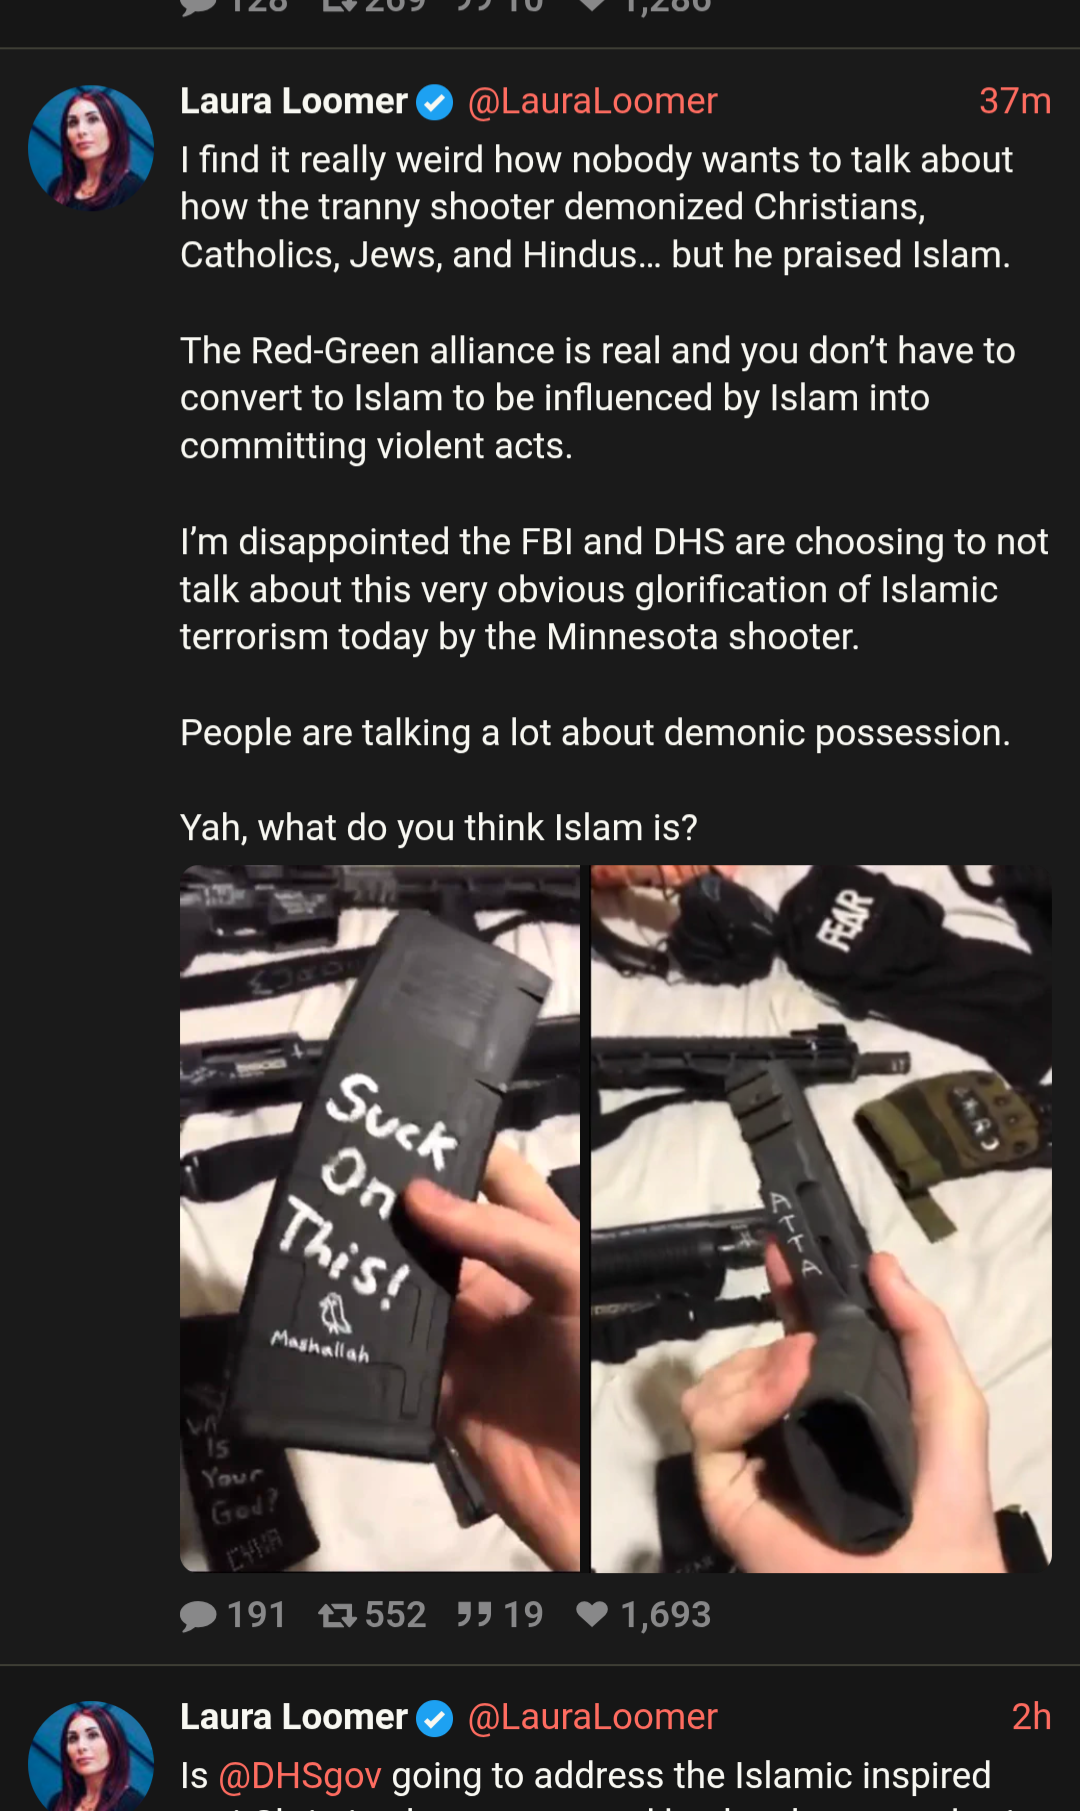Open the @LauraLoomer handle on 2h post
This screenshot has height=1811, width=1080.
point(592,1717)
